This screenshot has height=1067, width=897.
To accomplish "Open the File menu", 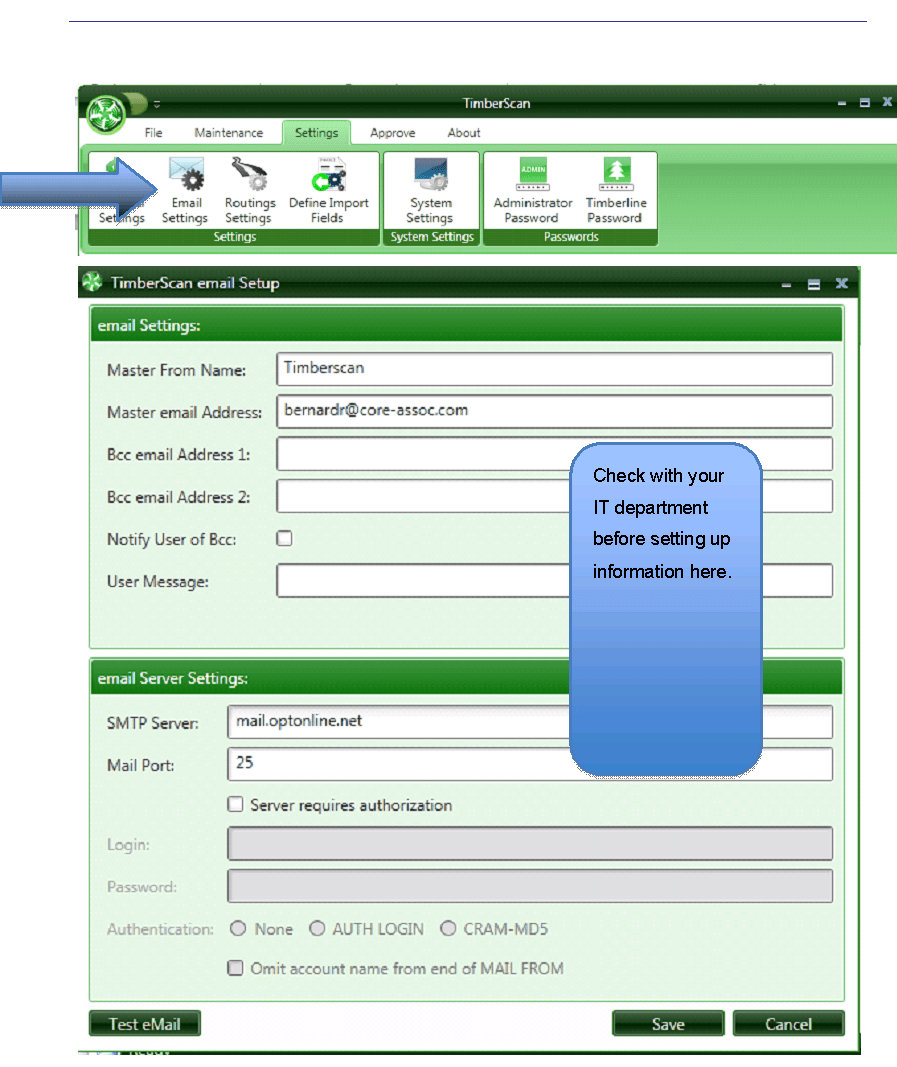I will (153, 132).
